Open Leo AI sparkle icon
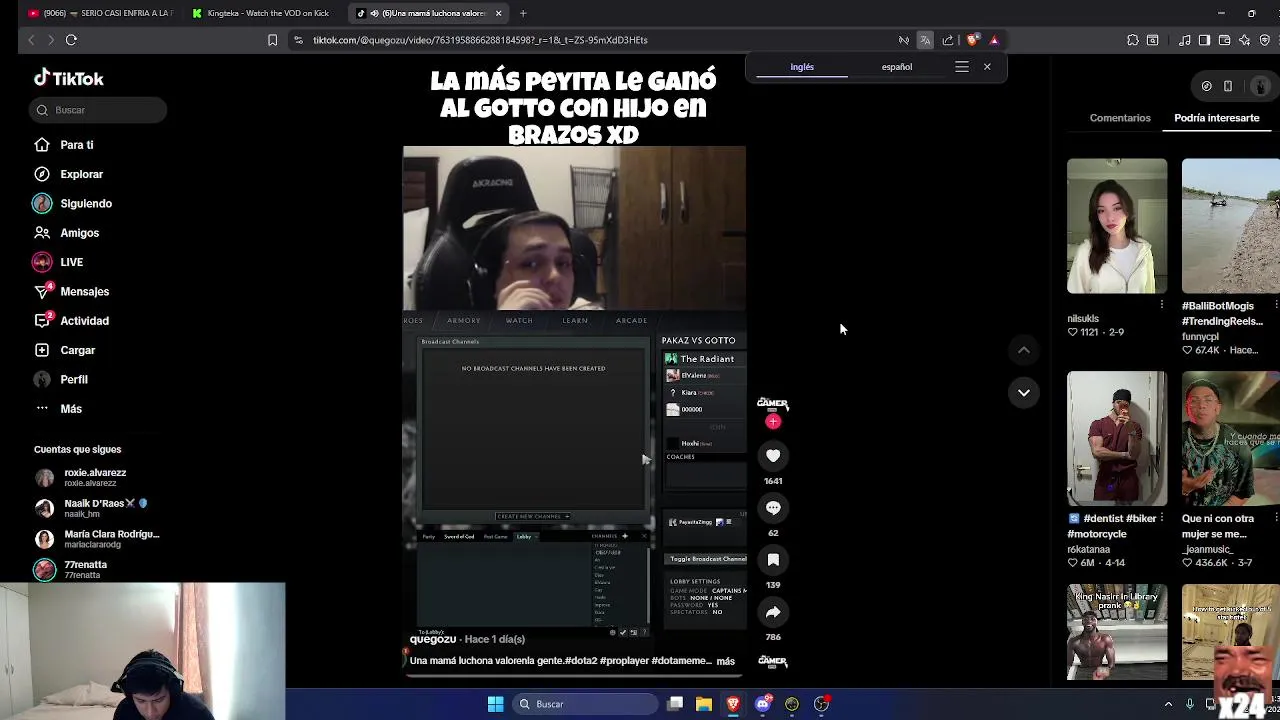Image resolution: width=1280 pixels, height=720 pixels. [x=1244, y=40]
